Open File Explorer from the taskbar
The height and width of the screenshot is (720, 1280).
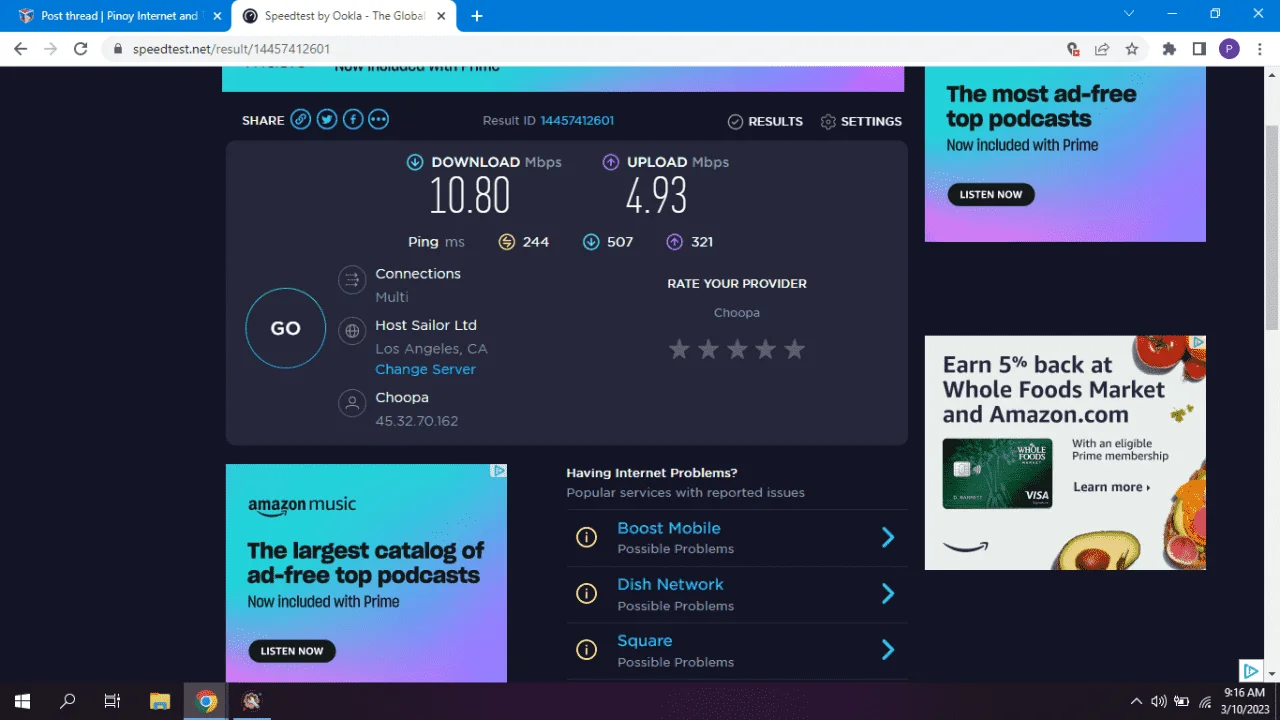pyautogui.click(x=160, y=701)
